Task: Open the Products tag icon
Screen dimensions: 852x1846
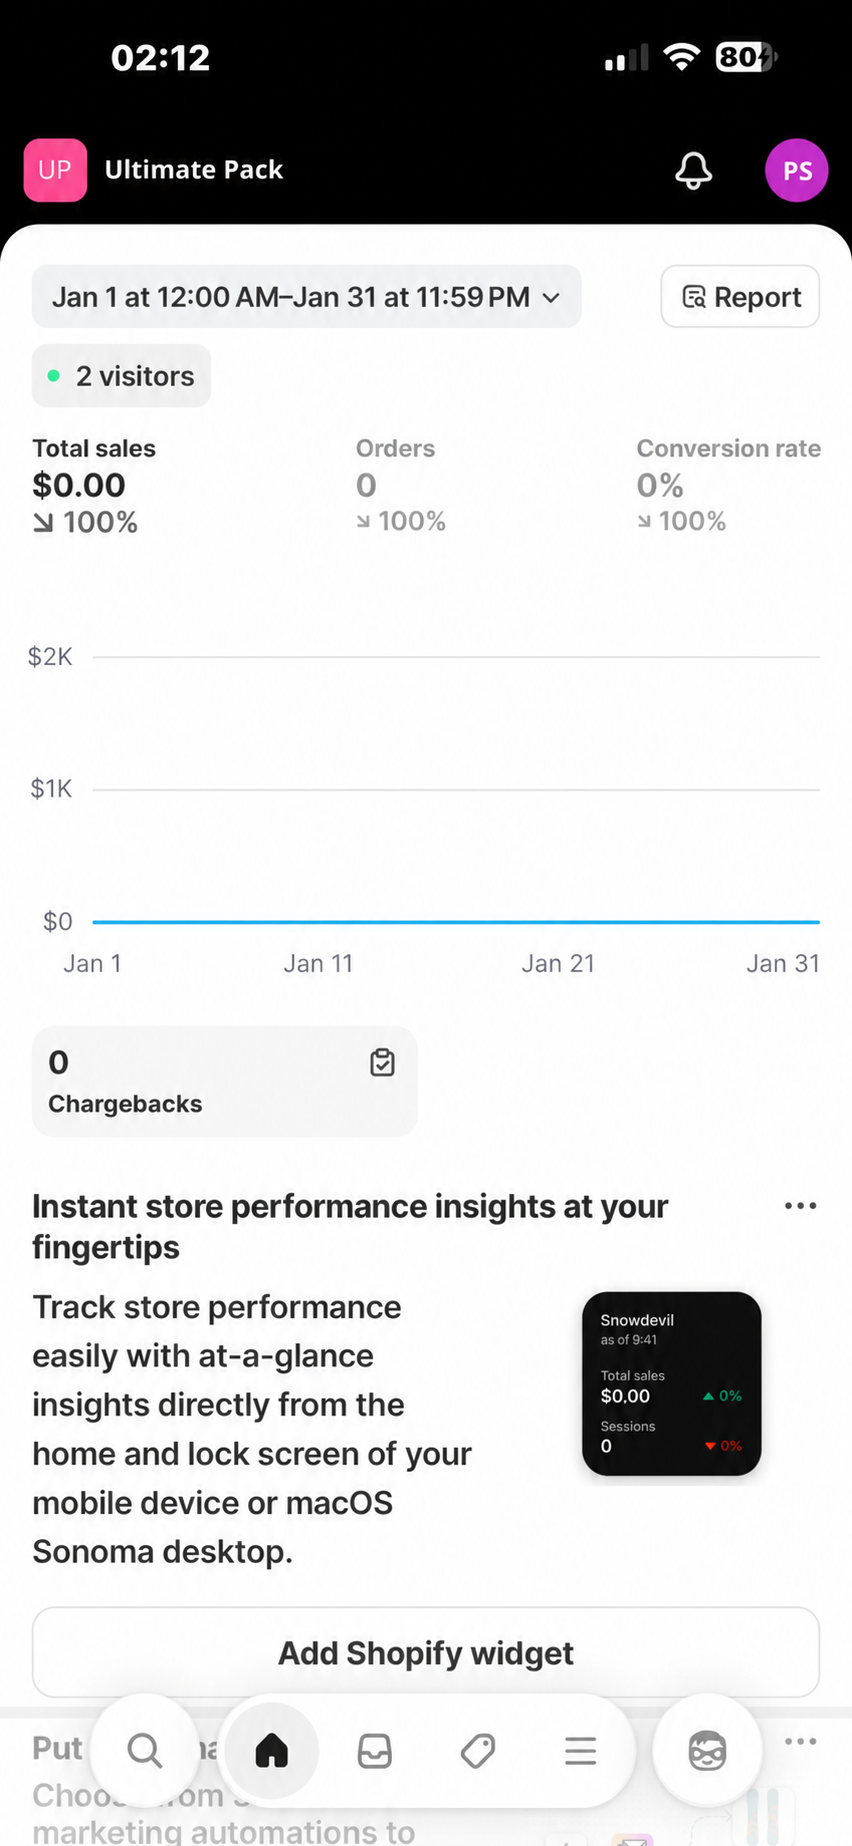Action: [x=478, y=1751]
